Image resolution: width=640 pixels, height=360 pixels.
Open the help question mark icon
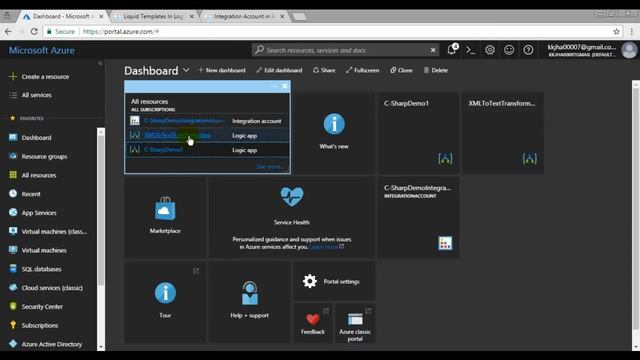pyautogui.click(x=528, y=50)
